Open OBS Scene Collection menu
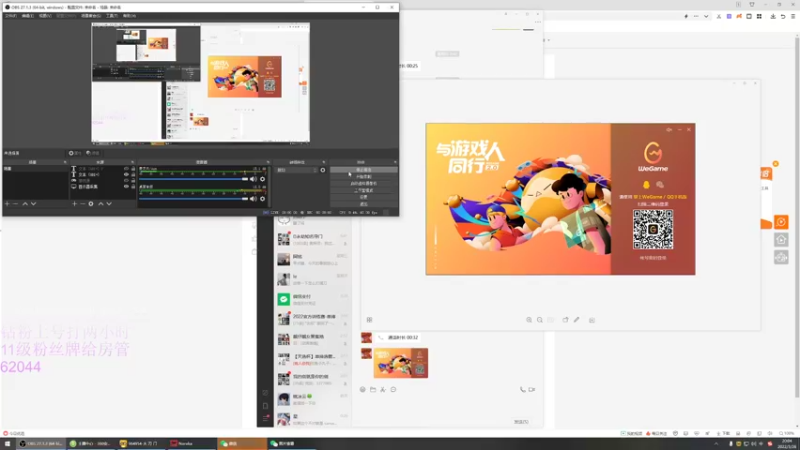The width and height of the screenshot is (800, 450). click(91, 16)
